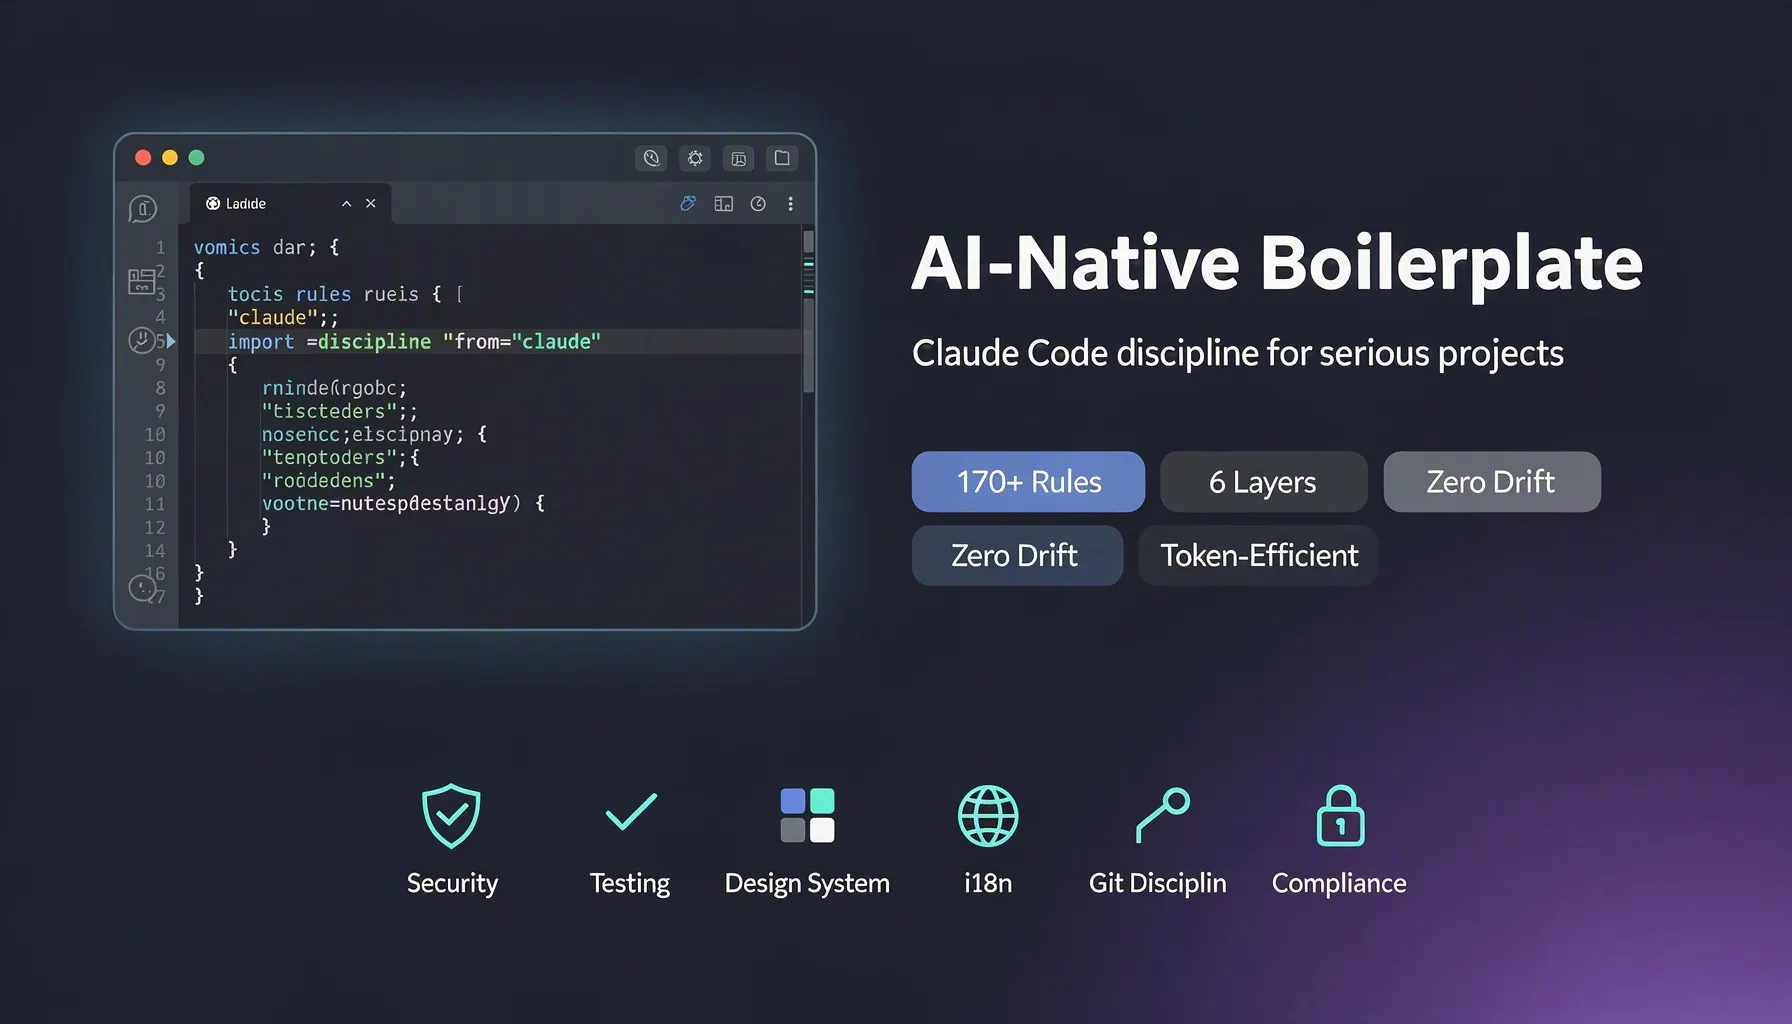Open the three-dot more menu in tab toolbar
The width and height of the screenshot is (1792, 1024).
tap(791, 204)
